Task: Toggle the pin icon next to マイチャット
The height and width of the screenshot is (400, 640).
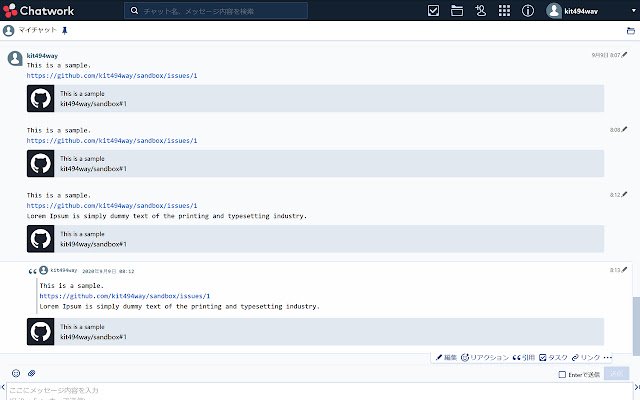Action: [64, 30]
